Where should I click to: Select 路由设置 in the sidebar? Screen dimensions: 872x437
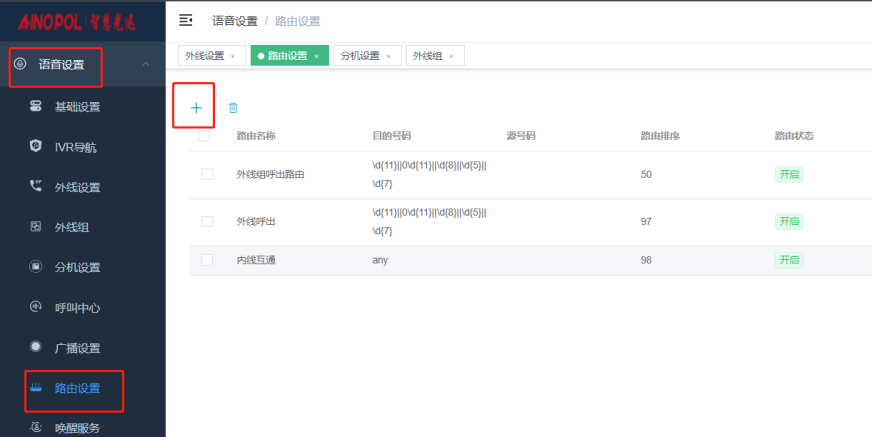click(77, 388)
